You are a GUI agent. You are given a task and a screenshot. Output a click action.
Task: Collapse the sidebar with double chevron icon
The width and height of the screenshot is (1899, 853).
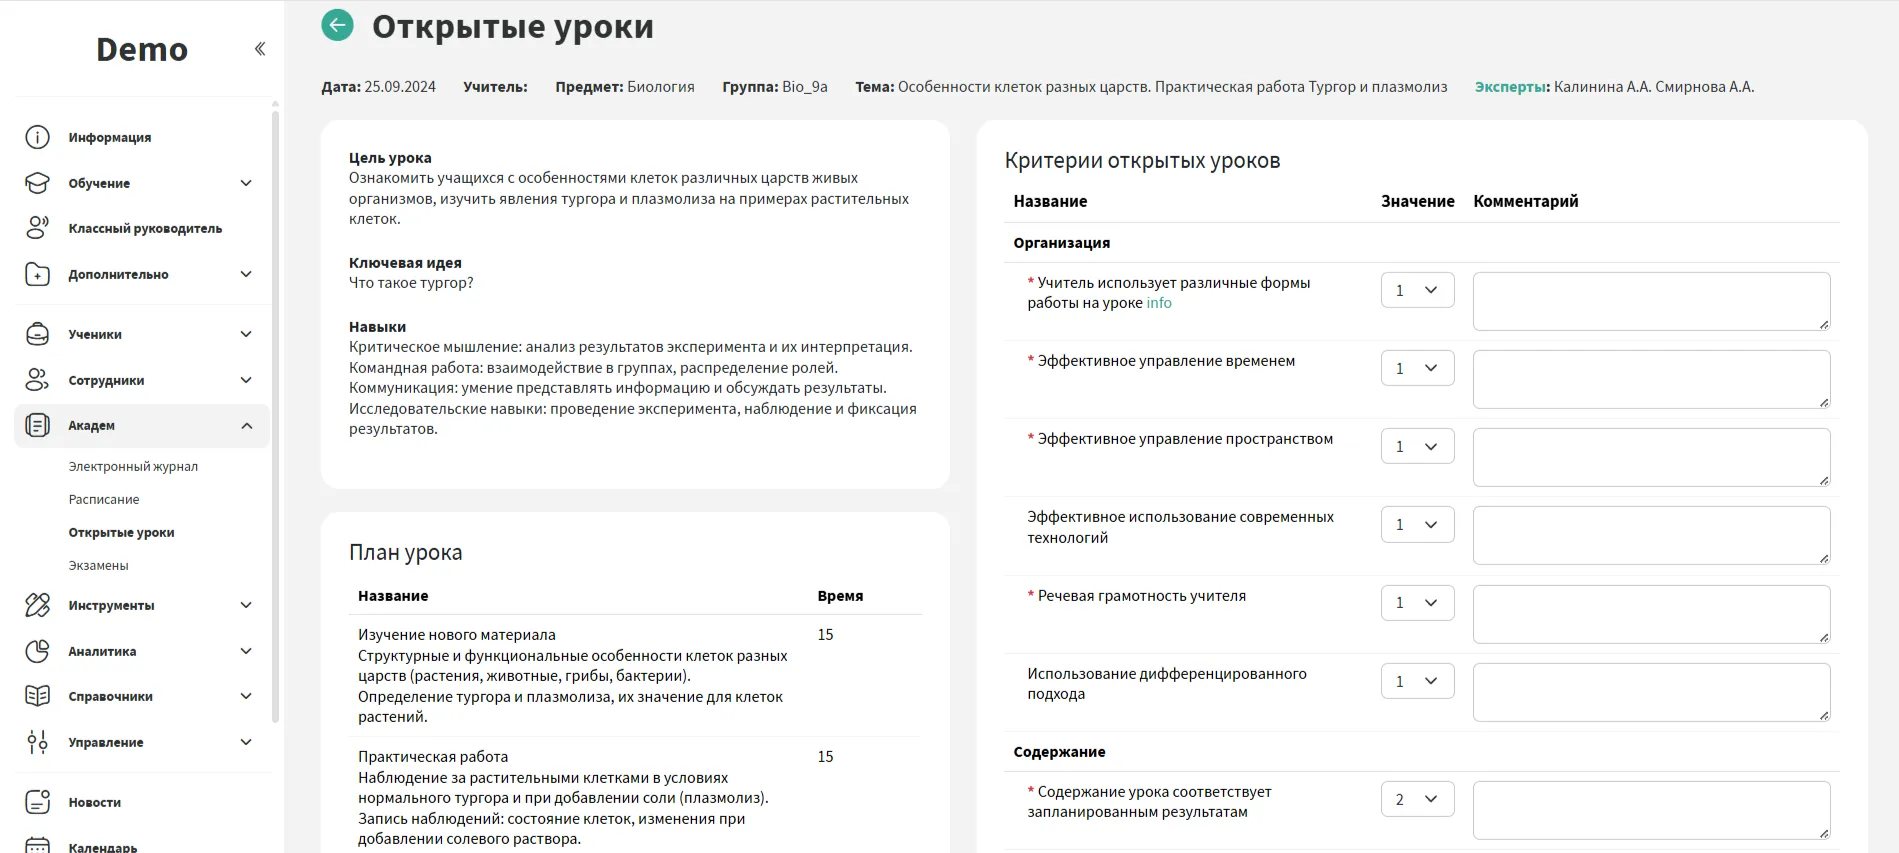point(260,49)
